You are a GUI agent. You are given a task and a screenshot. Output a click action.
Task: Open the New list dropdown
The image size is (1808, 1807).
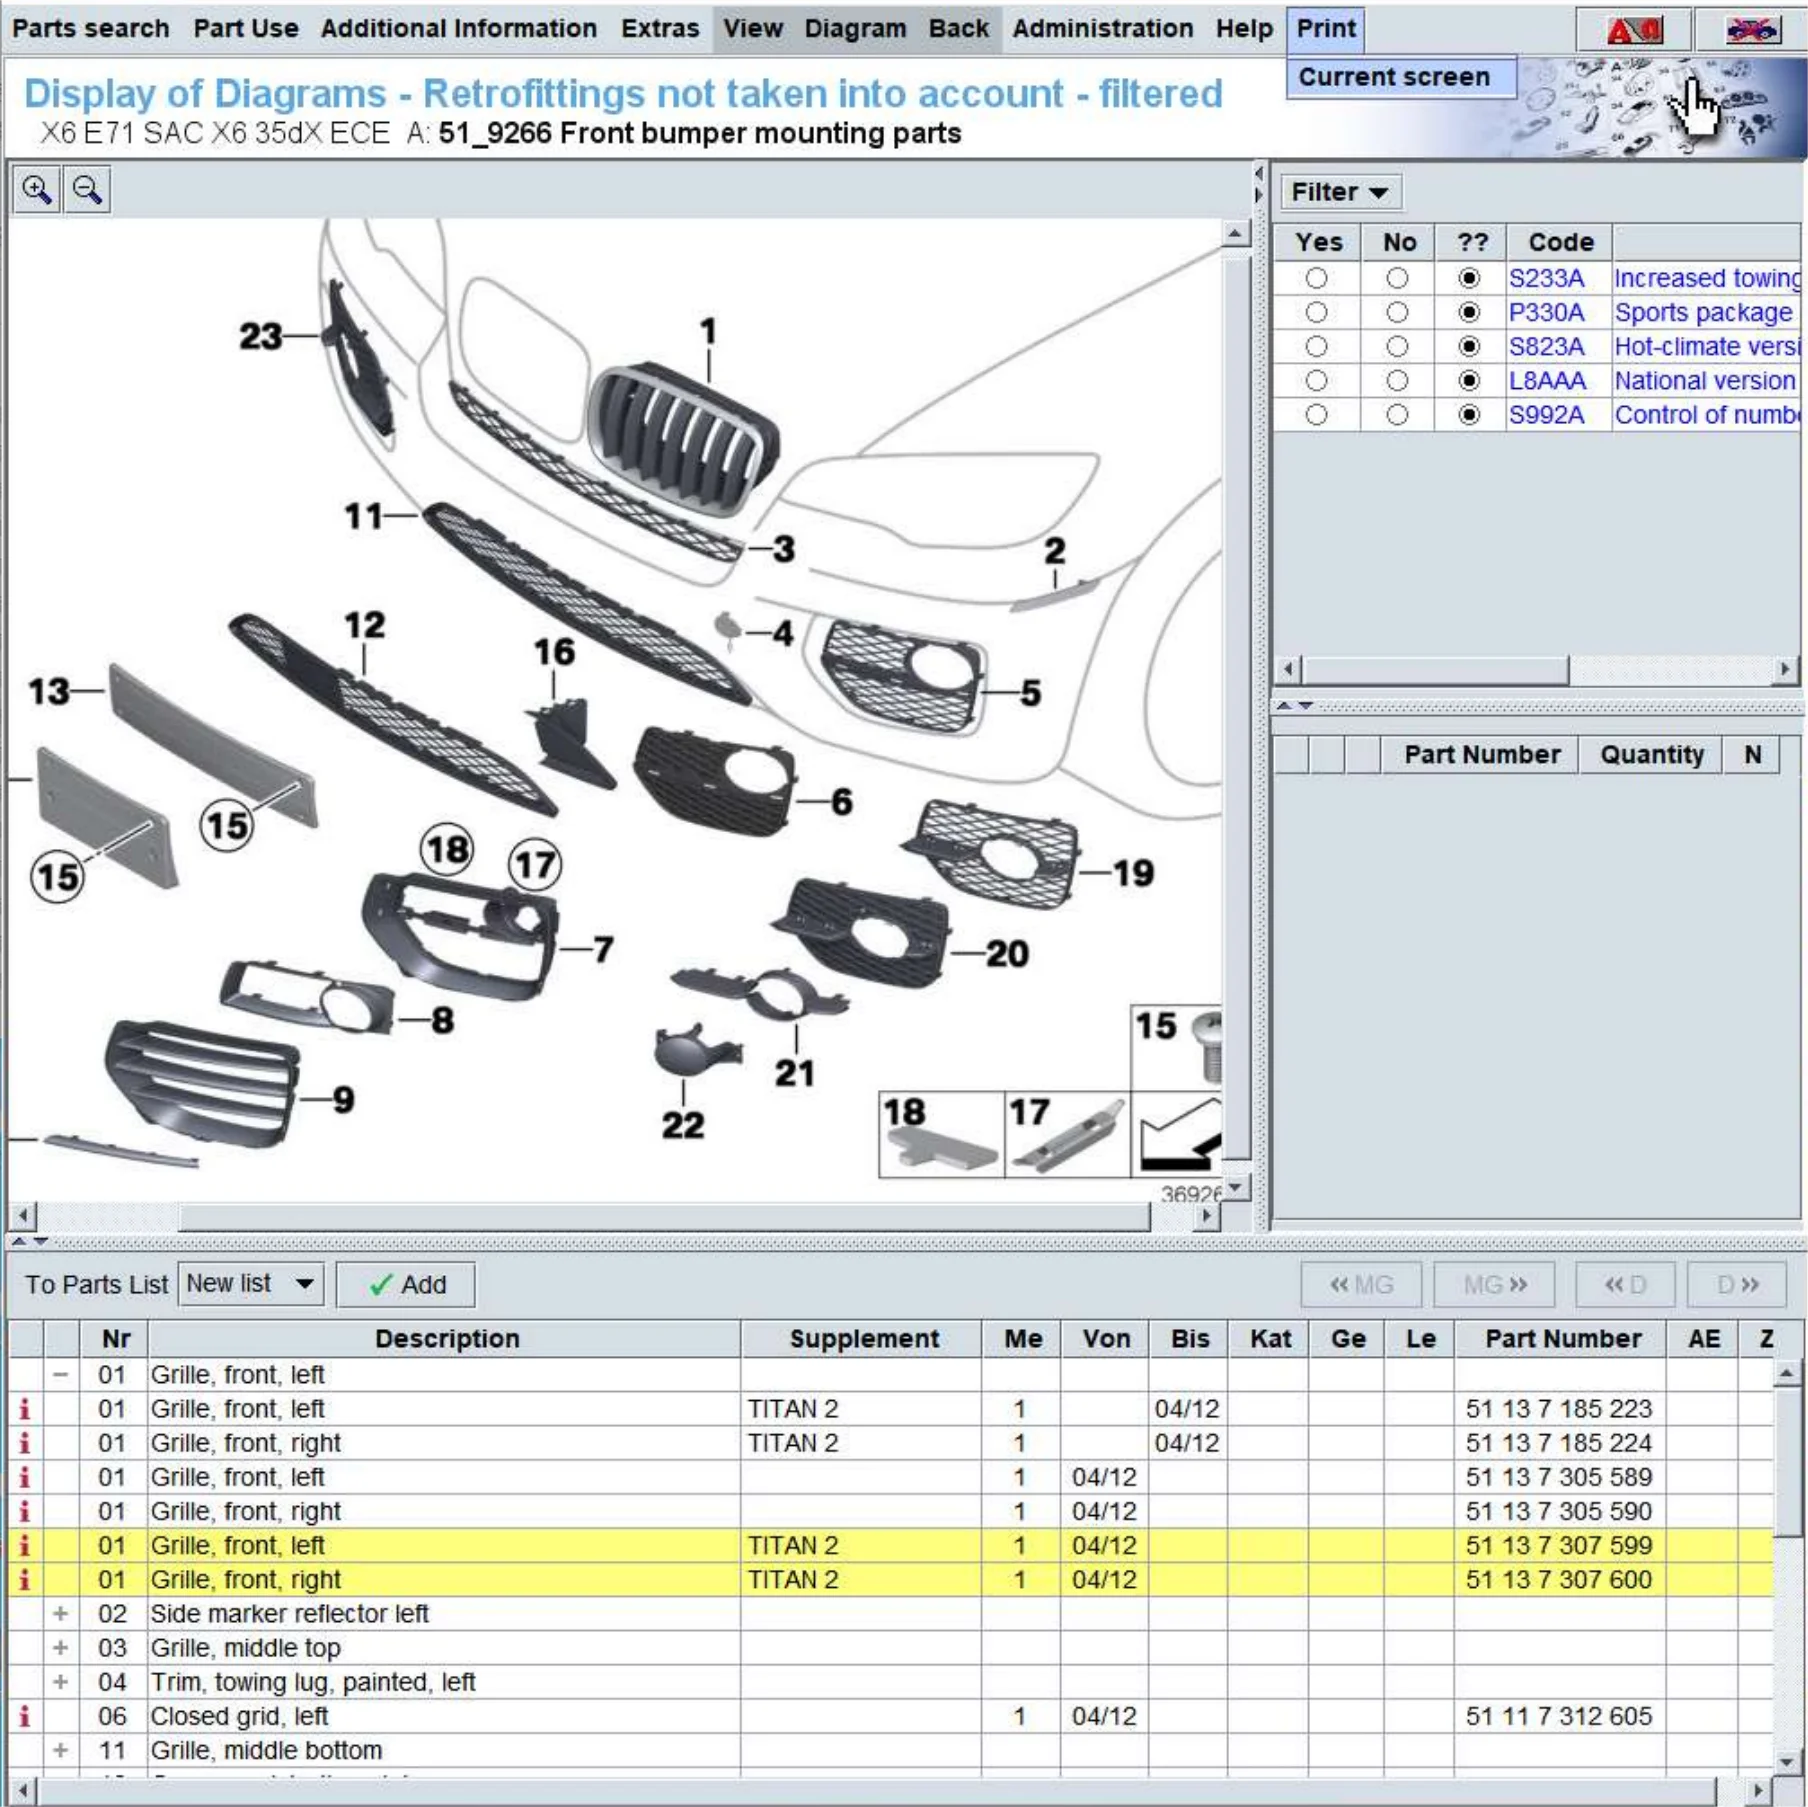251,1284
